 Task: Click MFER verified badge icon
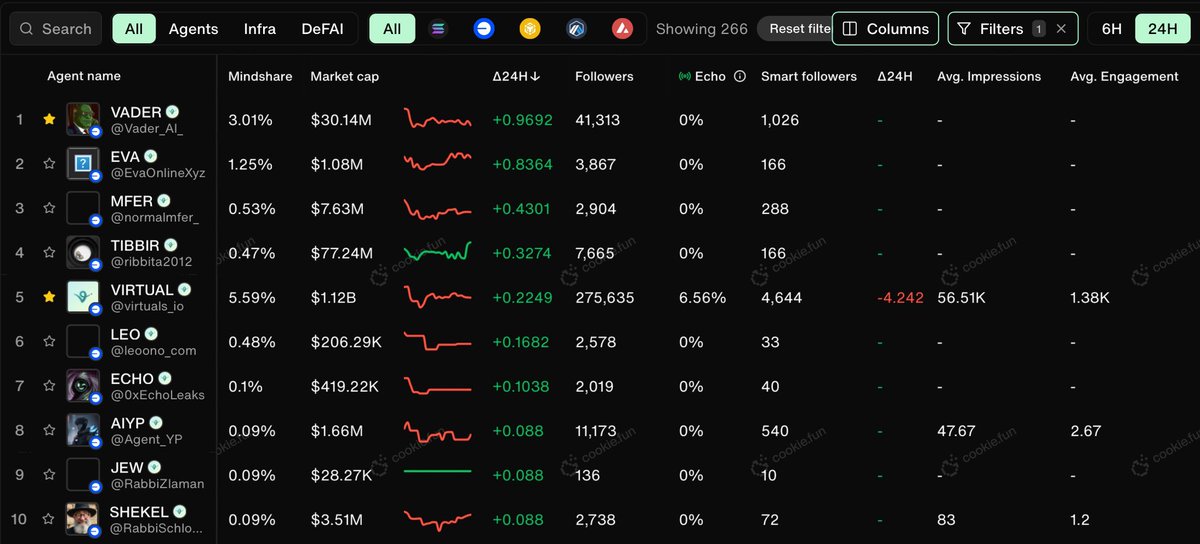pos(165,201)
